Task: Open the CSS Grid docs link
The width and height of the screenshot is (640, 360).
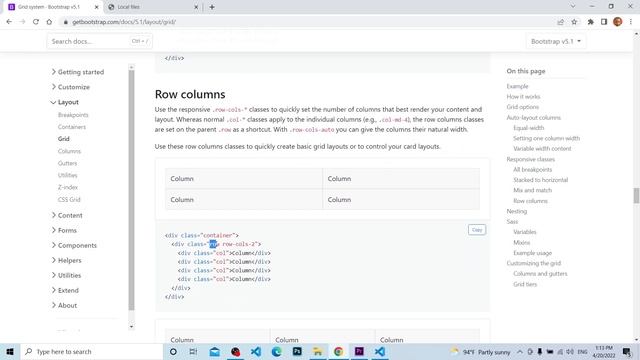Action: (x=69, y=200)
